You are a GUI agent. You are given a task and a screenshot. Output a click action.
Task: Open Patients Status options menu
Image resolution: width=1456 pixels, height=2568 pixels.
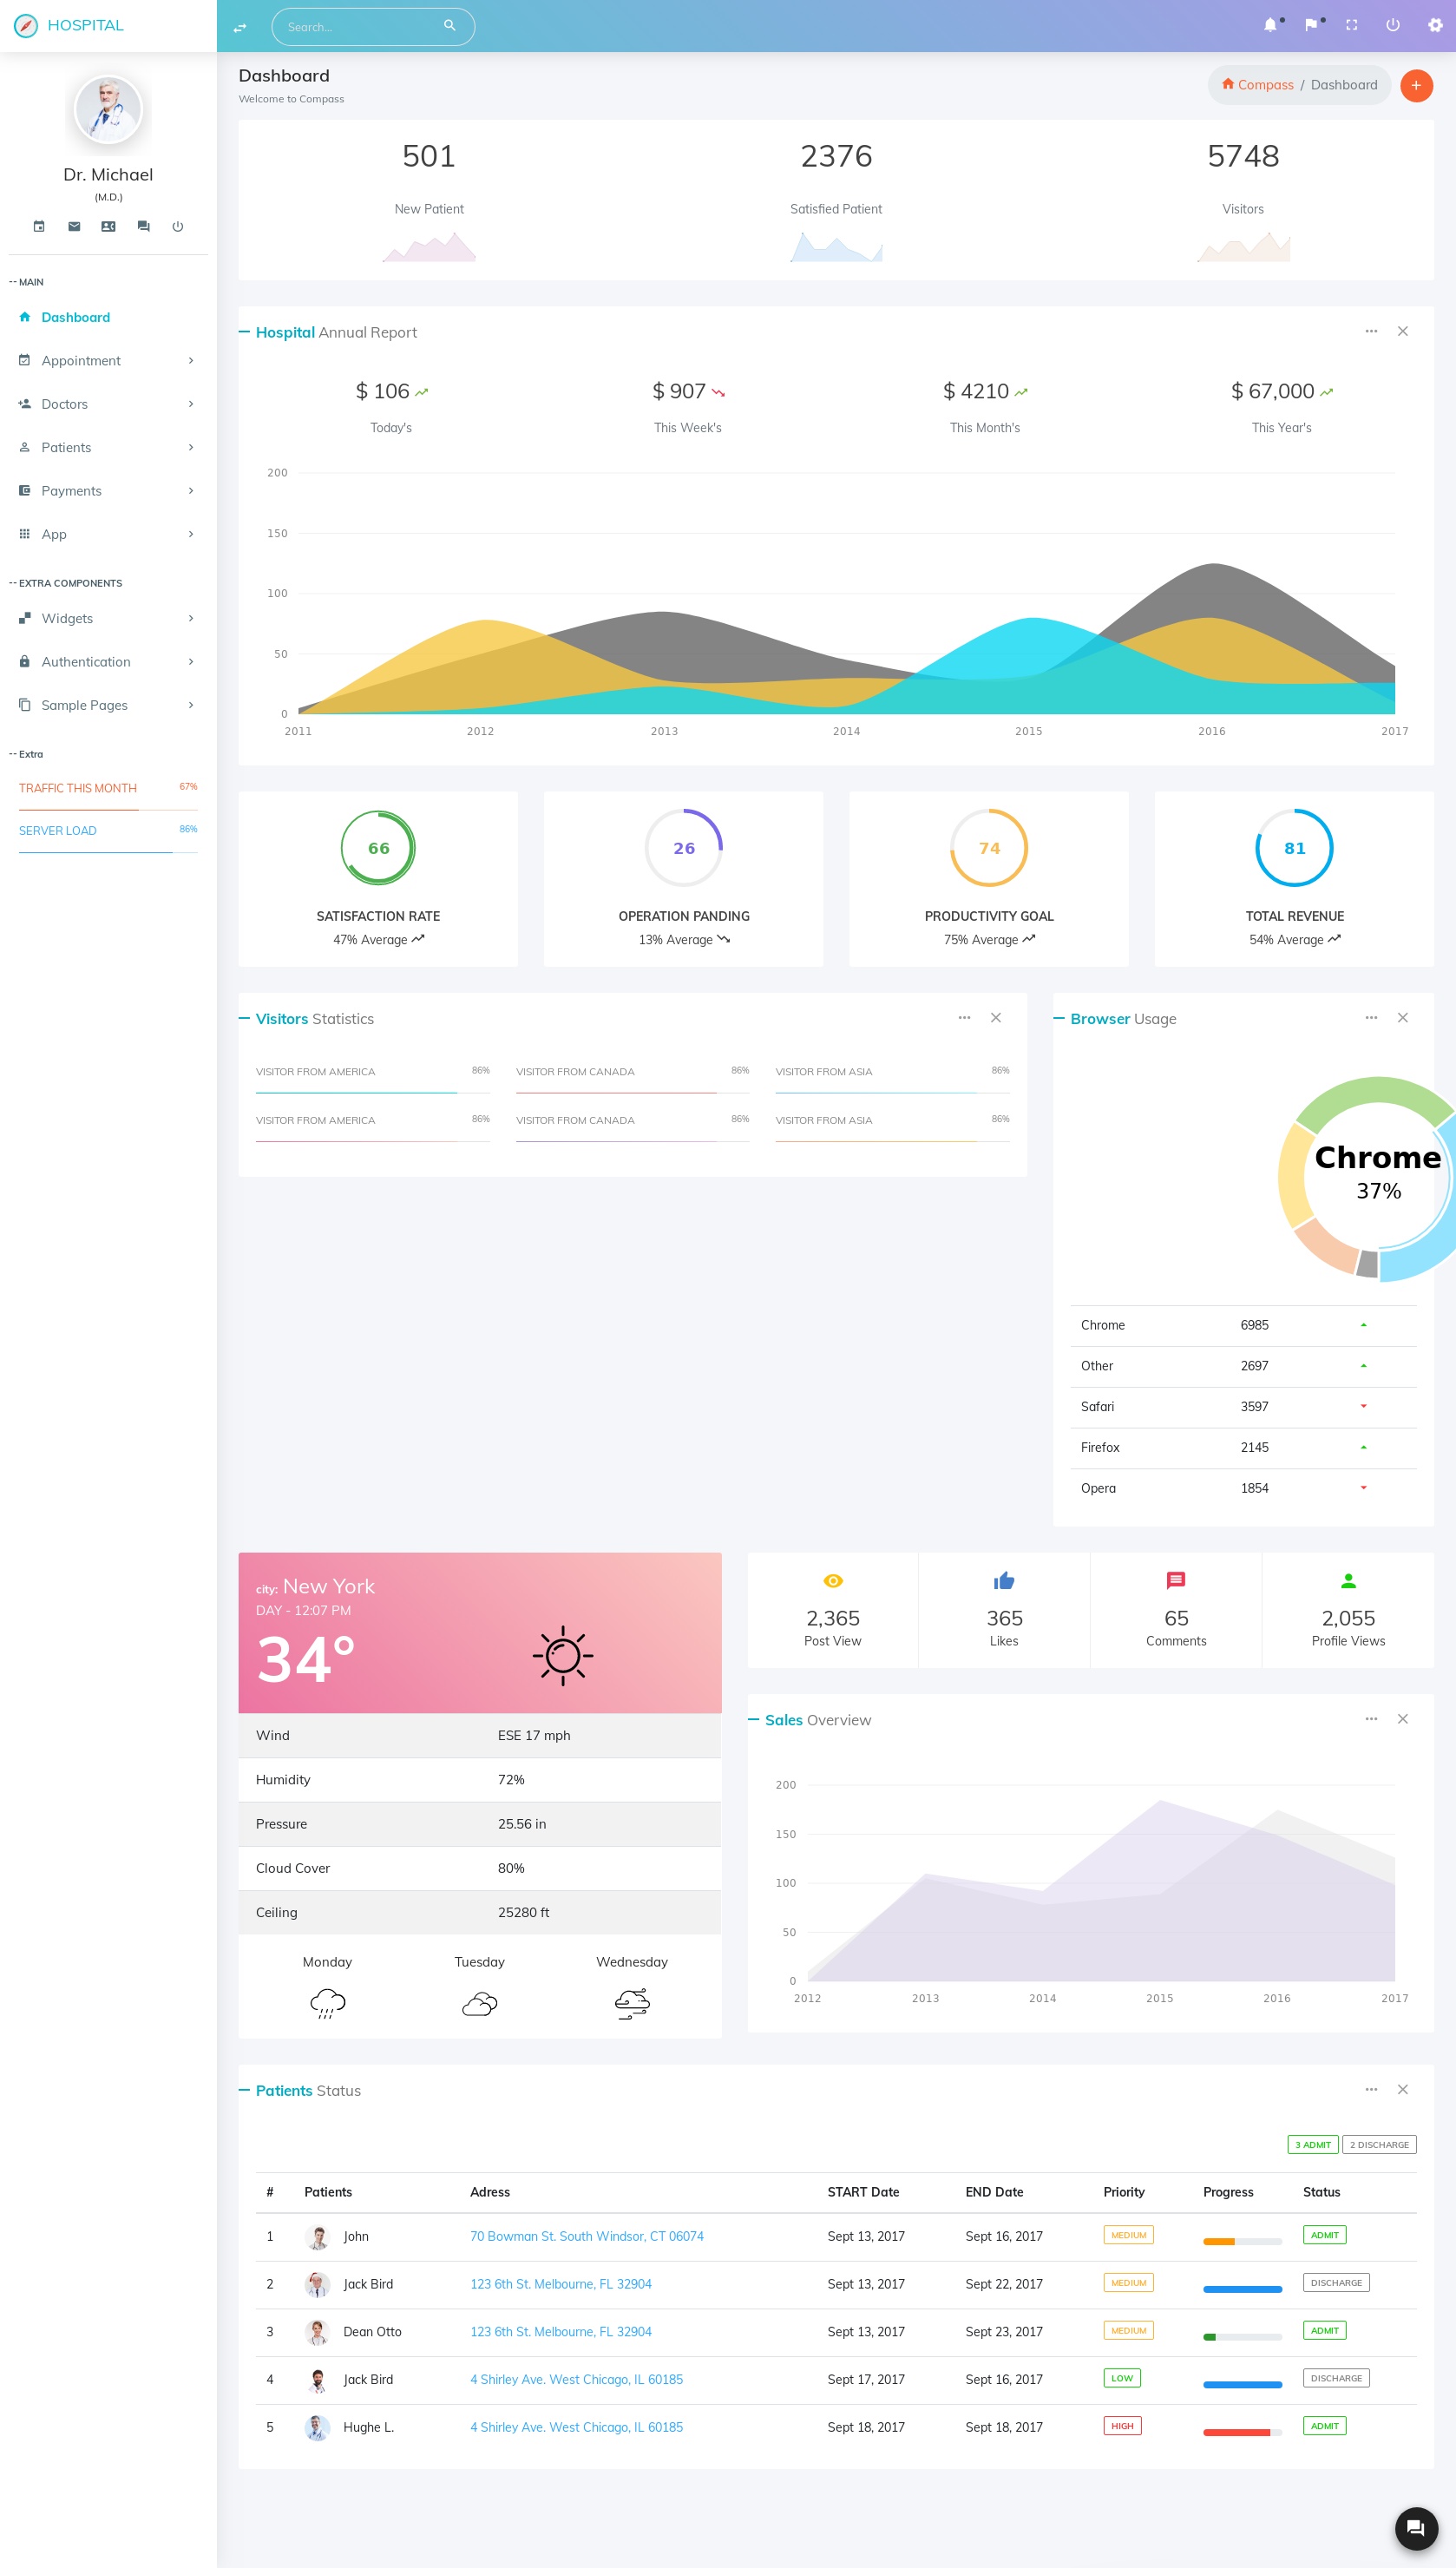(1371, 2089)
